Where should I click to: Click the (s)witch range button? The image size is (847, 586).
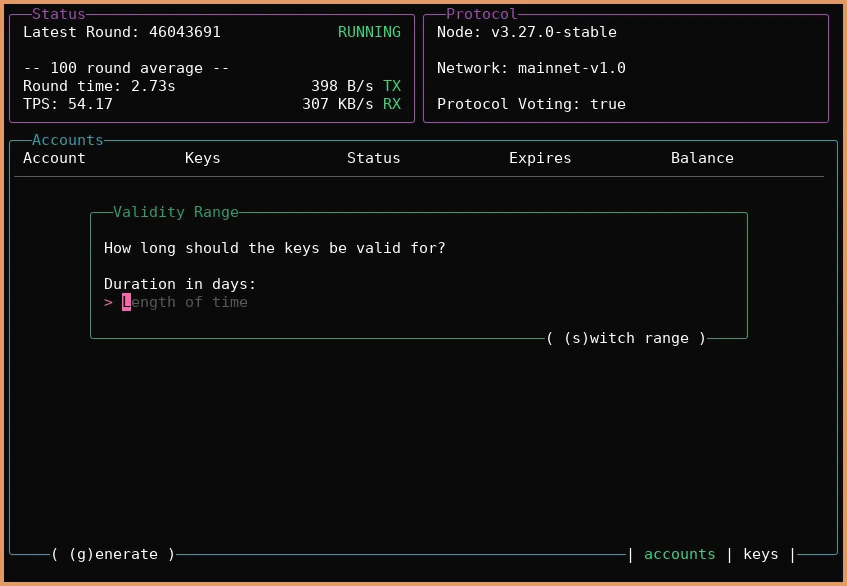point(628,338)
